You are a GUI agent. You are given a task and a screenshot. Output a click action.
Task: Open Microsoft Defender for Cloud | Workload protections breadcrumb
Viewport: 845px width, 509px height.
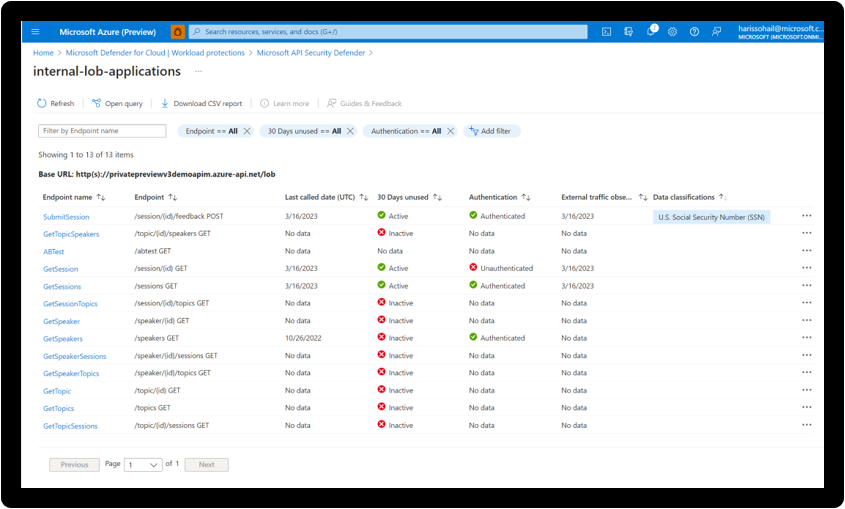click(x=155, y=53)
